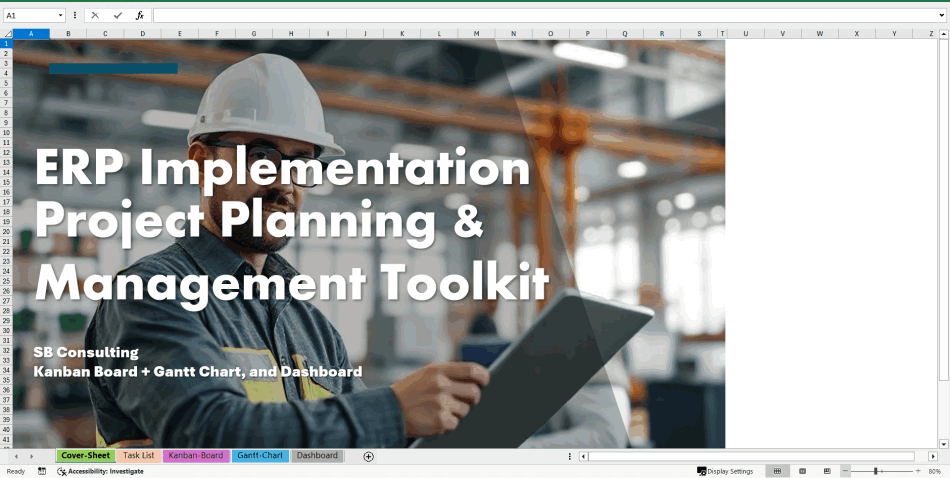Click the Enter checkmark formula icon

[118, 16]
